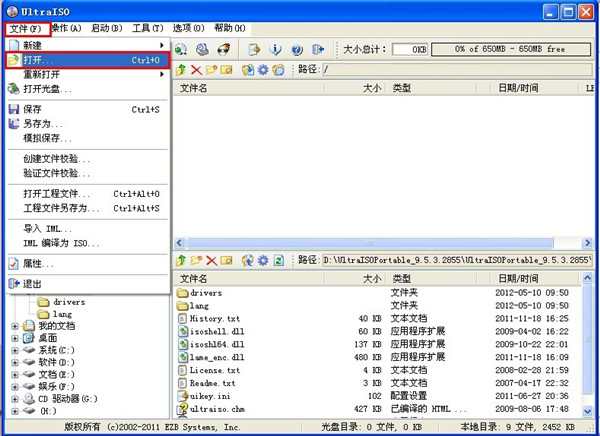Click the 大小总计 size field
This screenshot has height=436, width=600.
click(410, 49)
